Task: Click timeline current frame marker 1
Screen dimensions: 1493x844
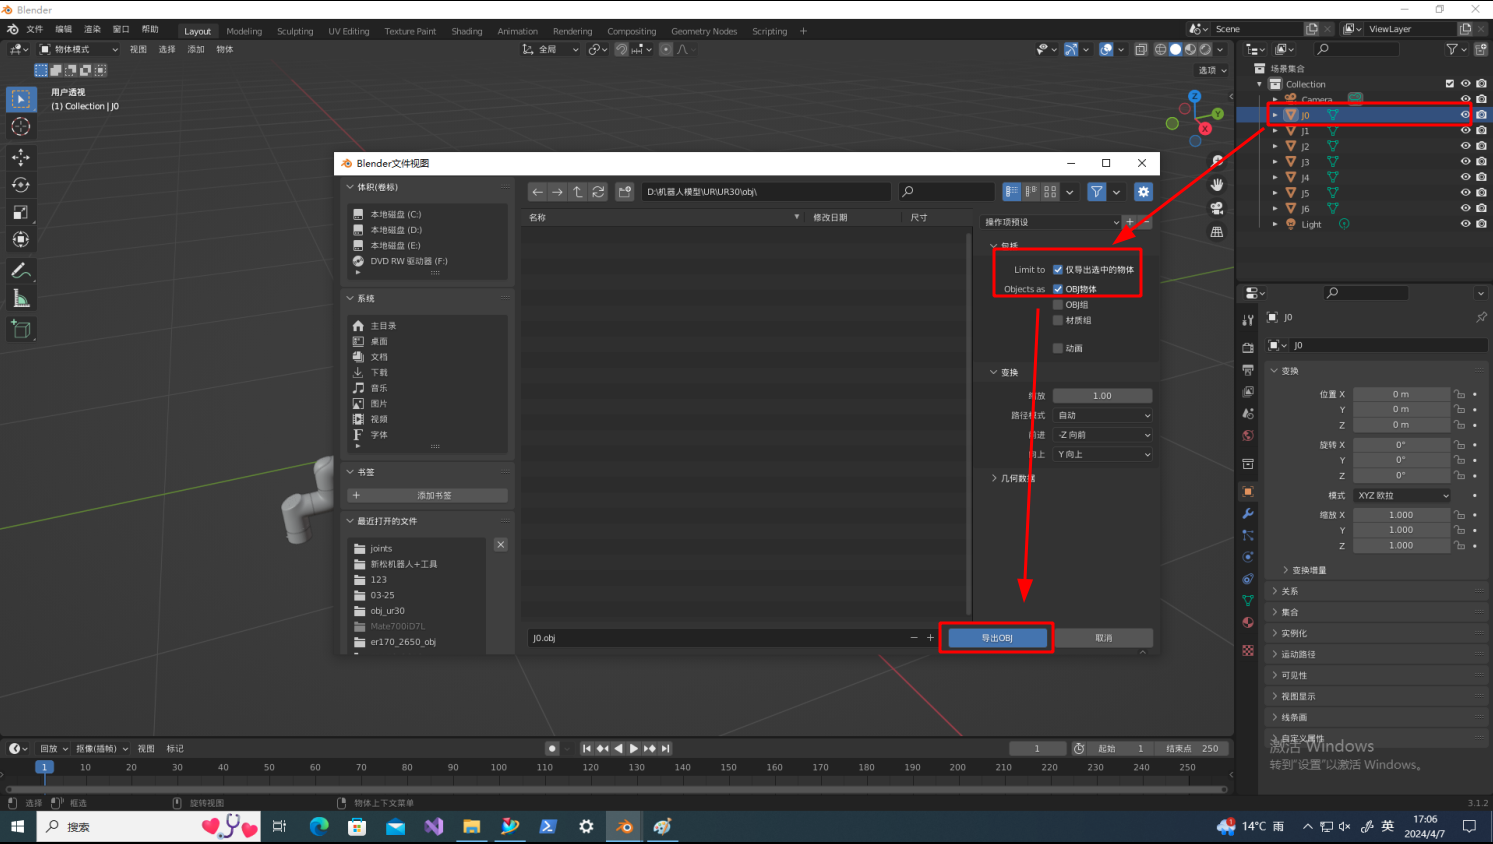Action: [44, 767]
